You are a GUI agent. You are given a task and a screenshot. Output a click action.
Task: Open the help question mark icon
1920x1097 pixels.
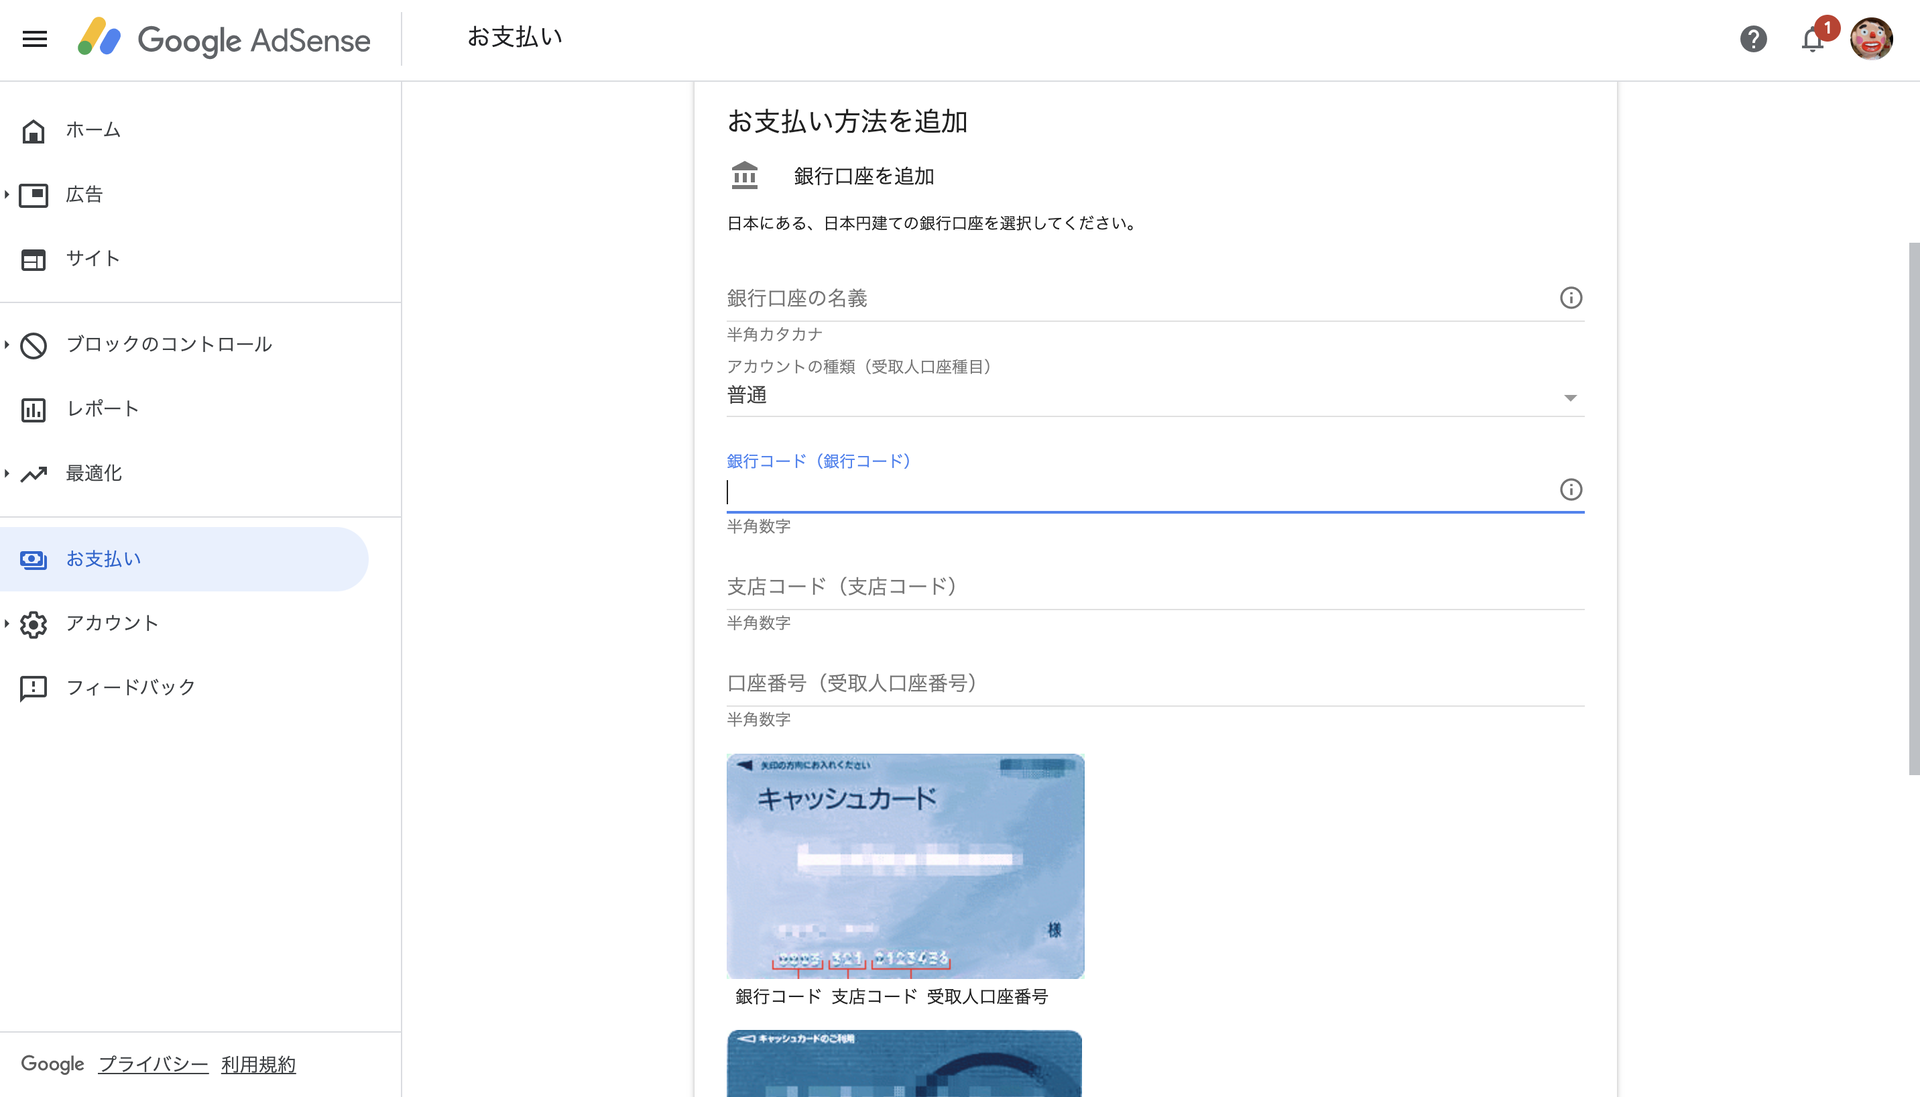pos(1753,39)
